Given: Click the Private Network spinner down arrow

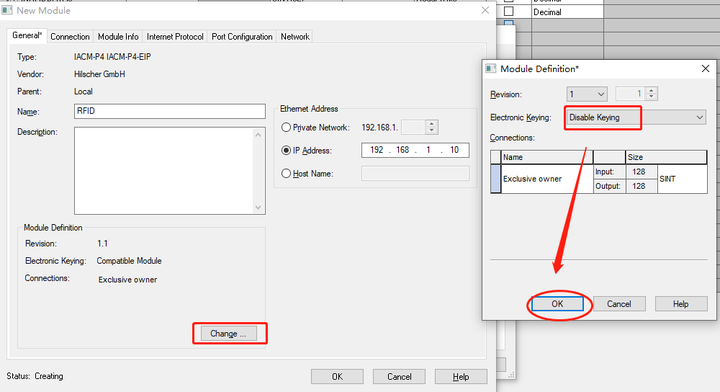Looking at the screenshot, I should point(431,130).
